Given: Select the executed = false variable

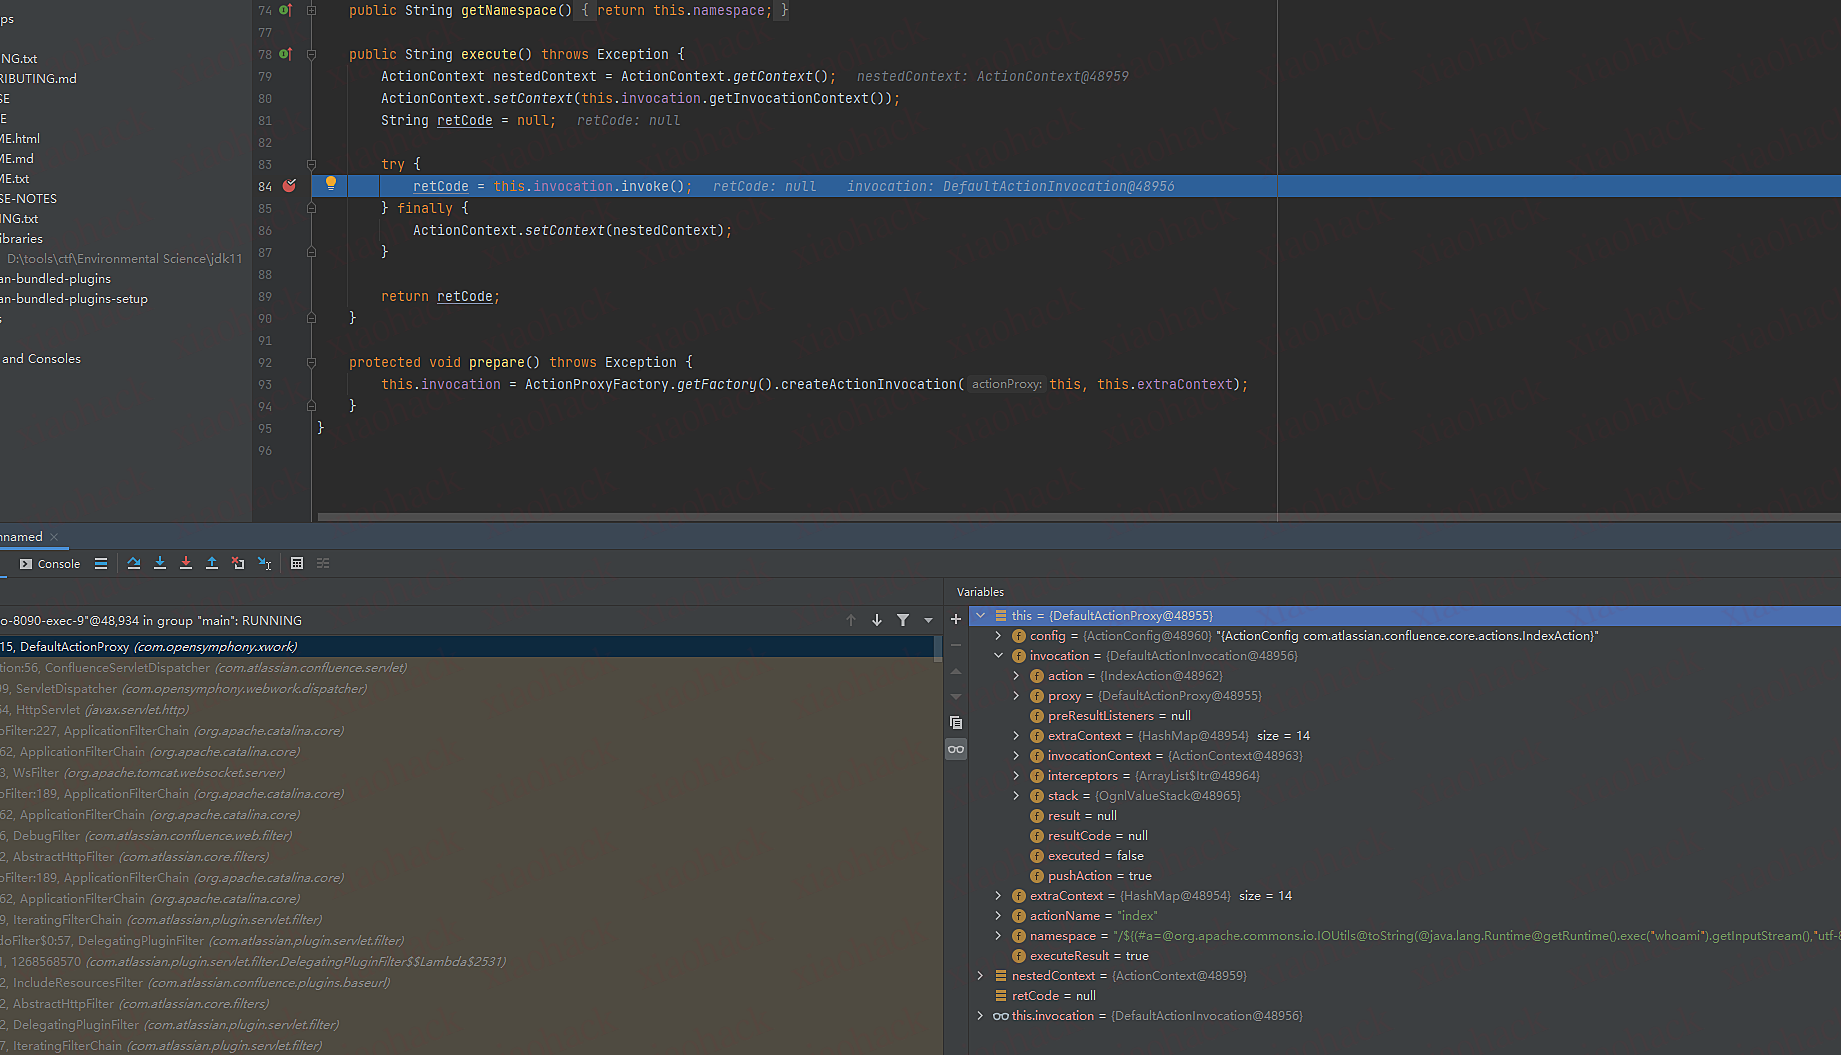Looking at the screenshot, I should click(x=1404, y=856).
